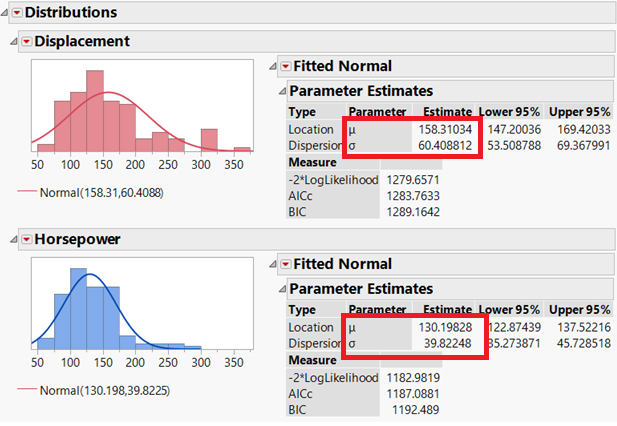Click Horsepower AICc value 1187.0881
Screen dimensions: 617x426
pyautogui.click(x=413, y=394)
